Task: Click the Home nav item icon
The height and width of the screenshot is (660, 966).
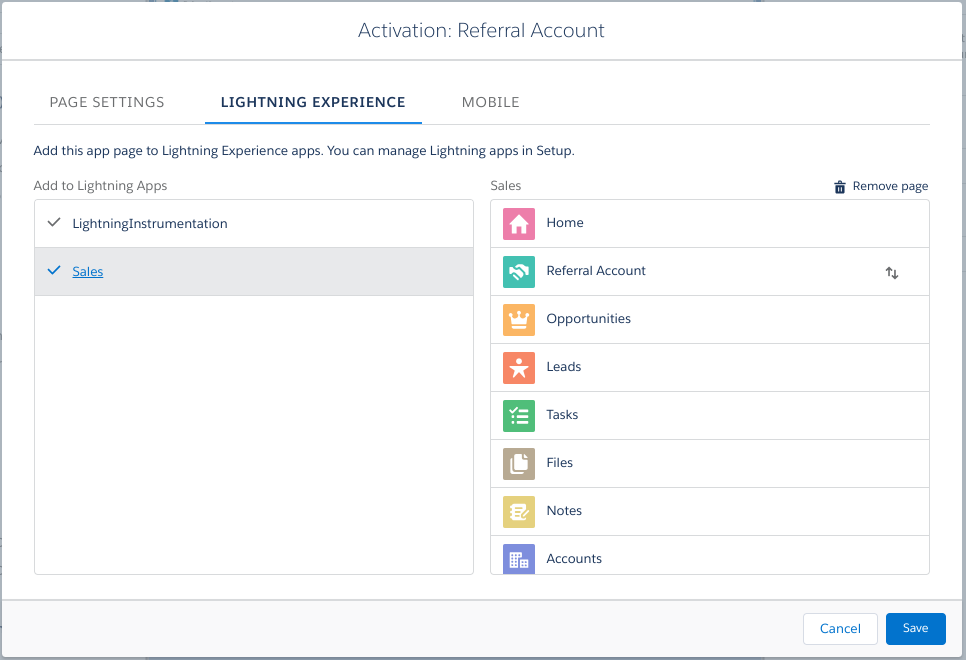Action: 519,223
